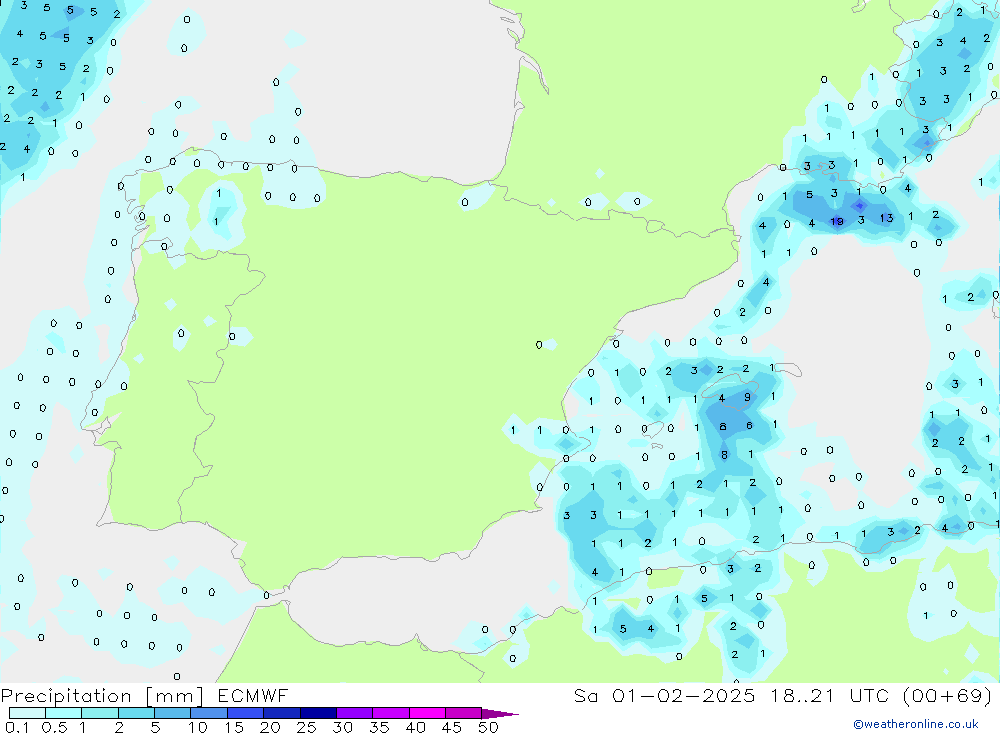1000x733 pixels.
Task: Click the '0.1' legend scale label
Action: 17,727
